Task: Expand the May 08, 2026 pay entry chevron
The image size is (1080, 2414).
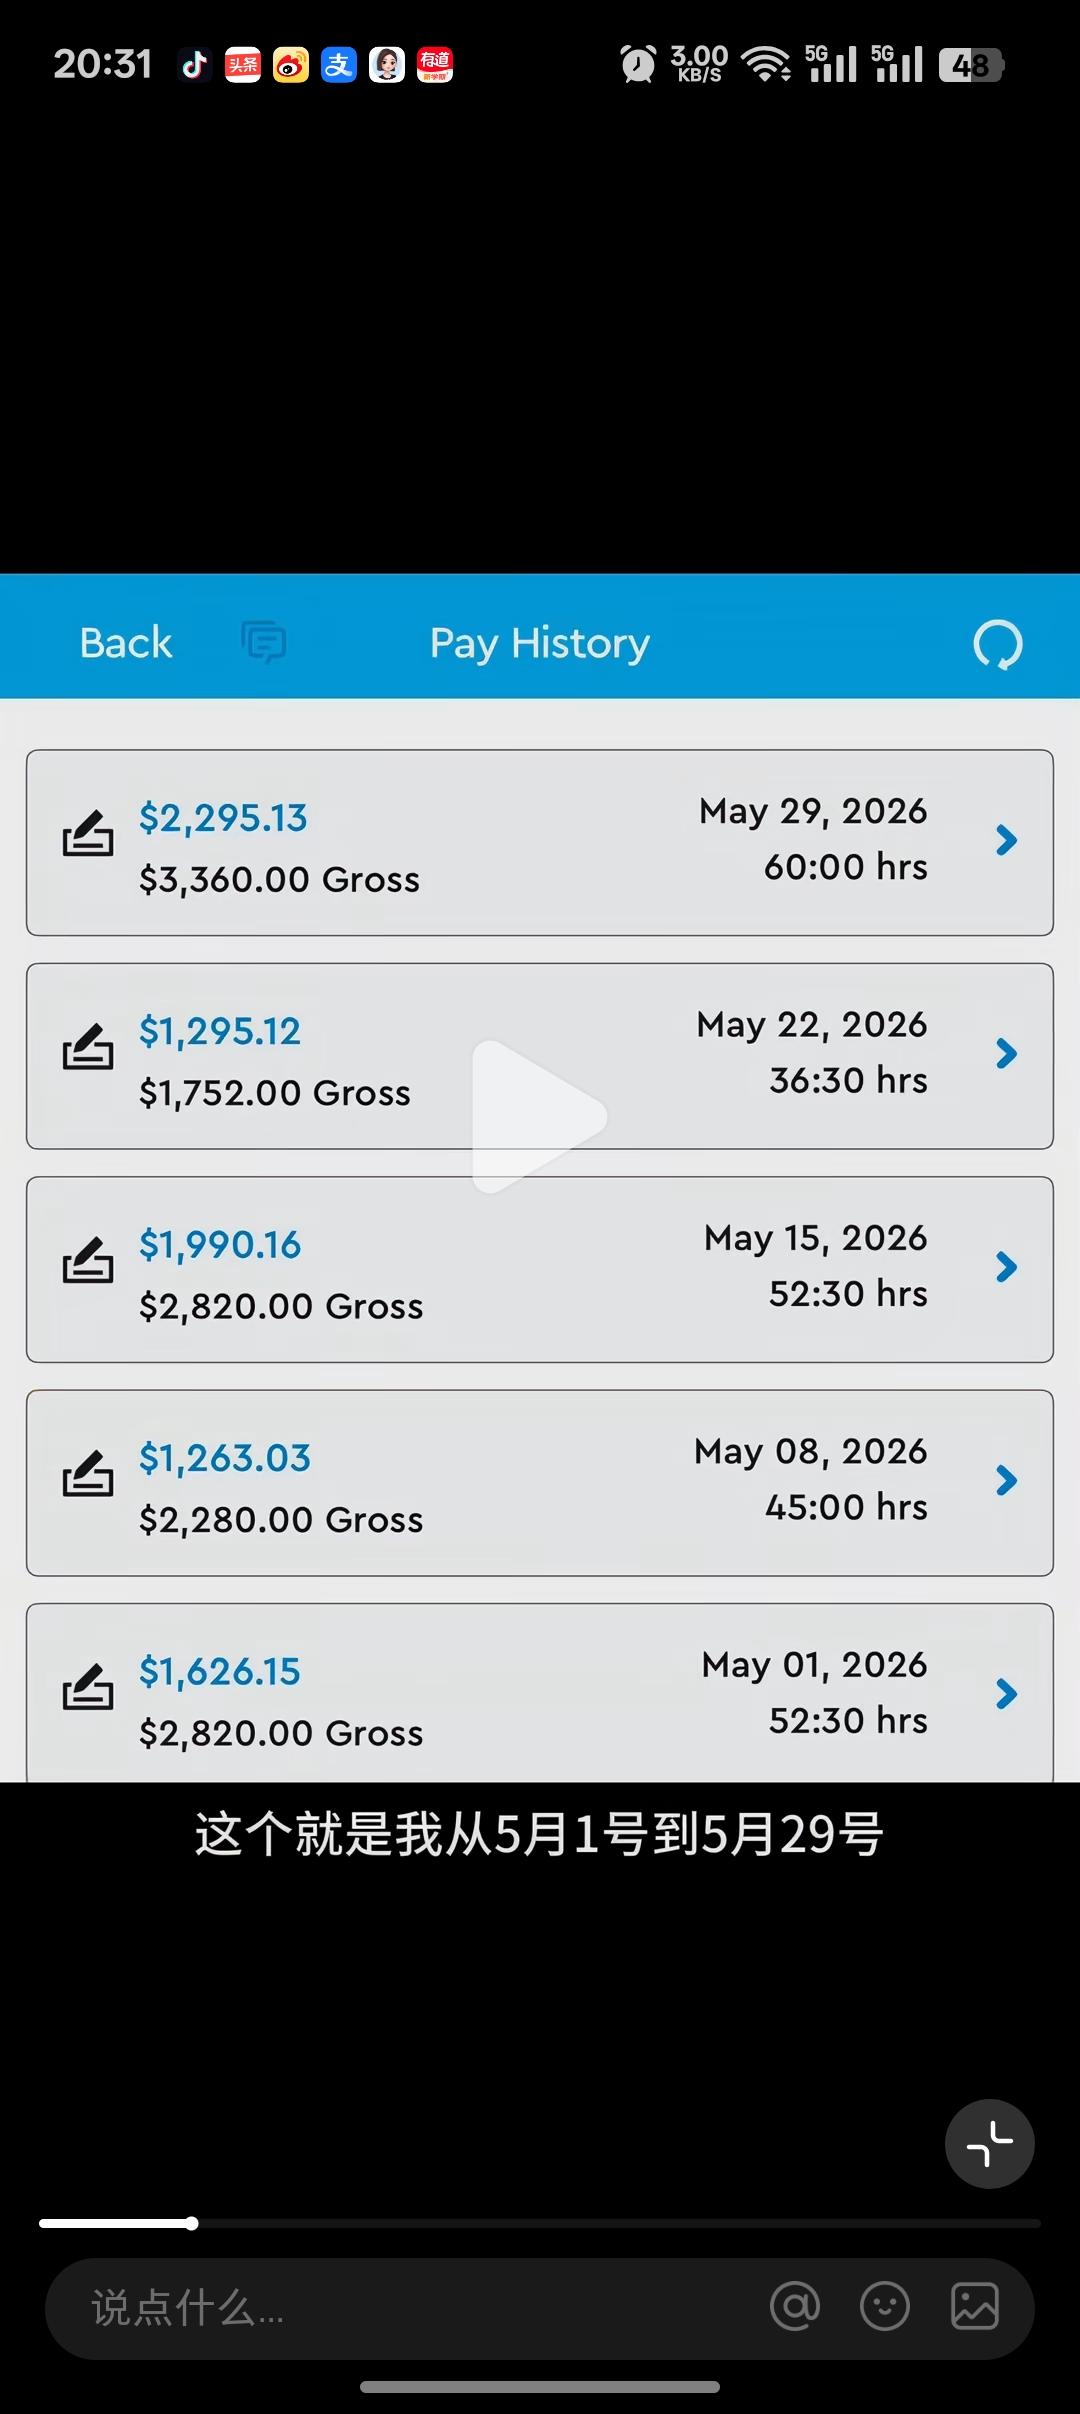Action: (1007, 1480)
